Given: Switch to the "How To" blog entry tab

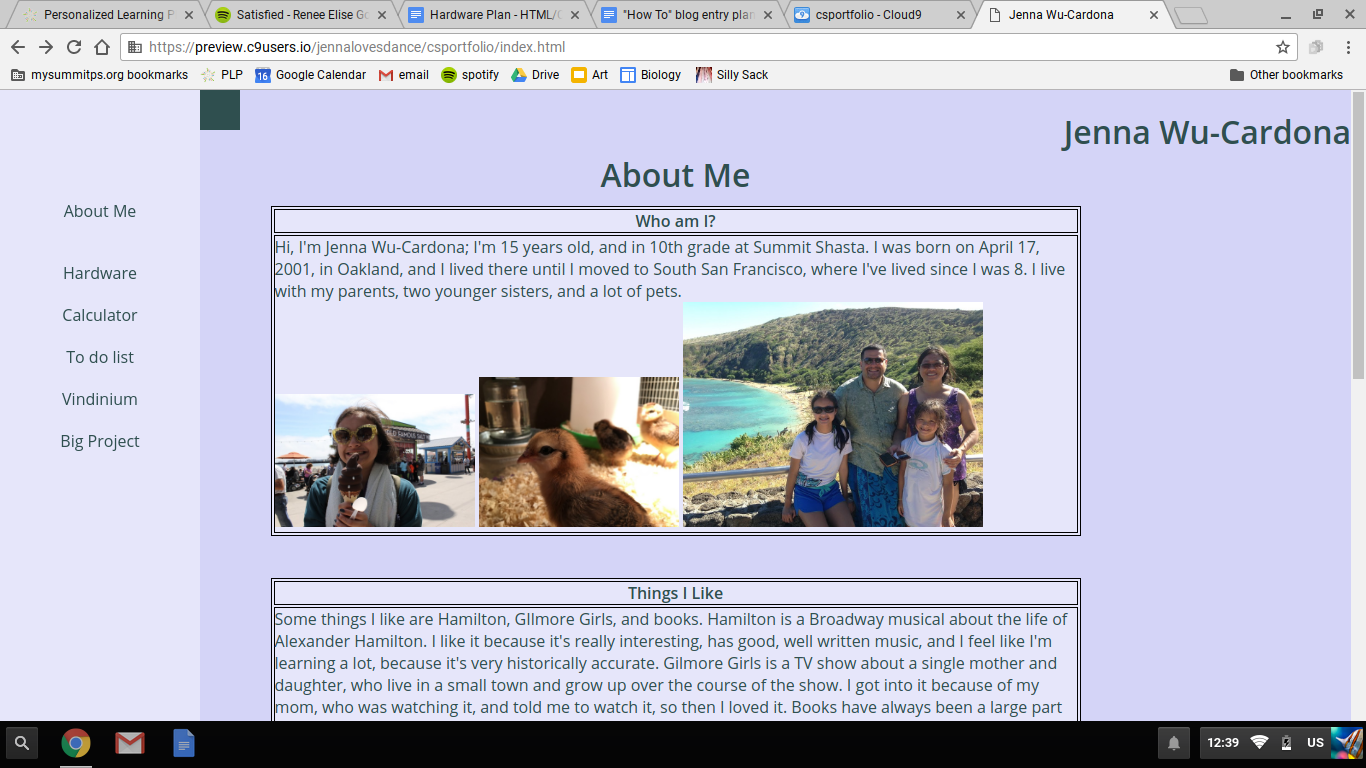Looking at the screenshot, I should [x=685, y=15].
